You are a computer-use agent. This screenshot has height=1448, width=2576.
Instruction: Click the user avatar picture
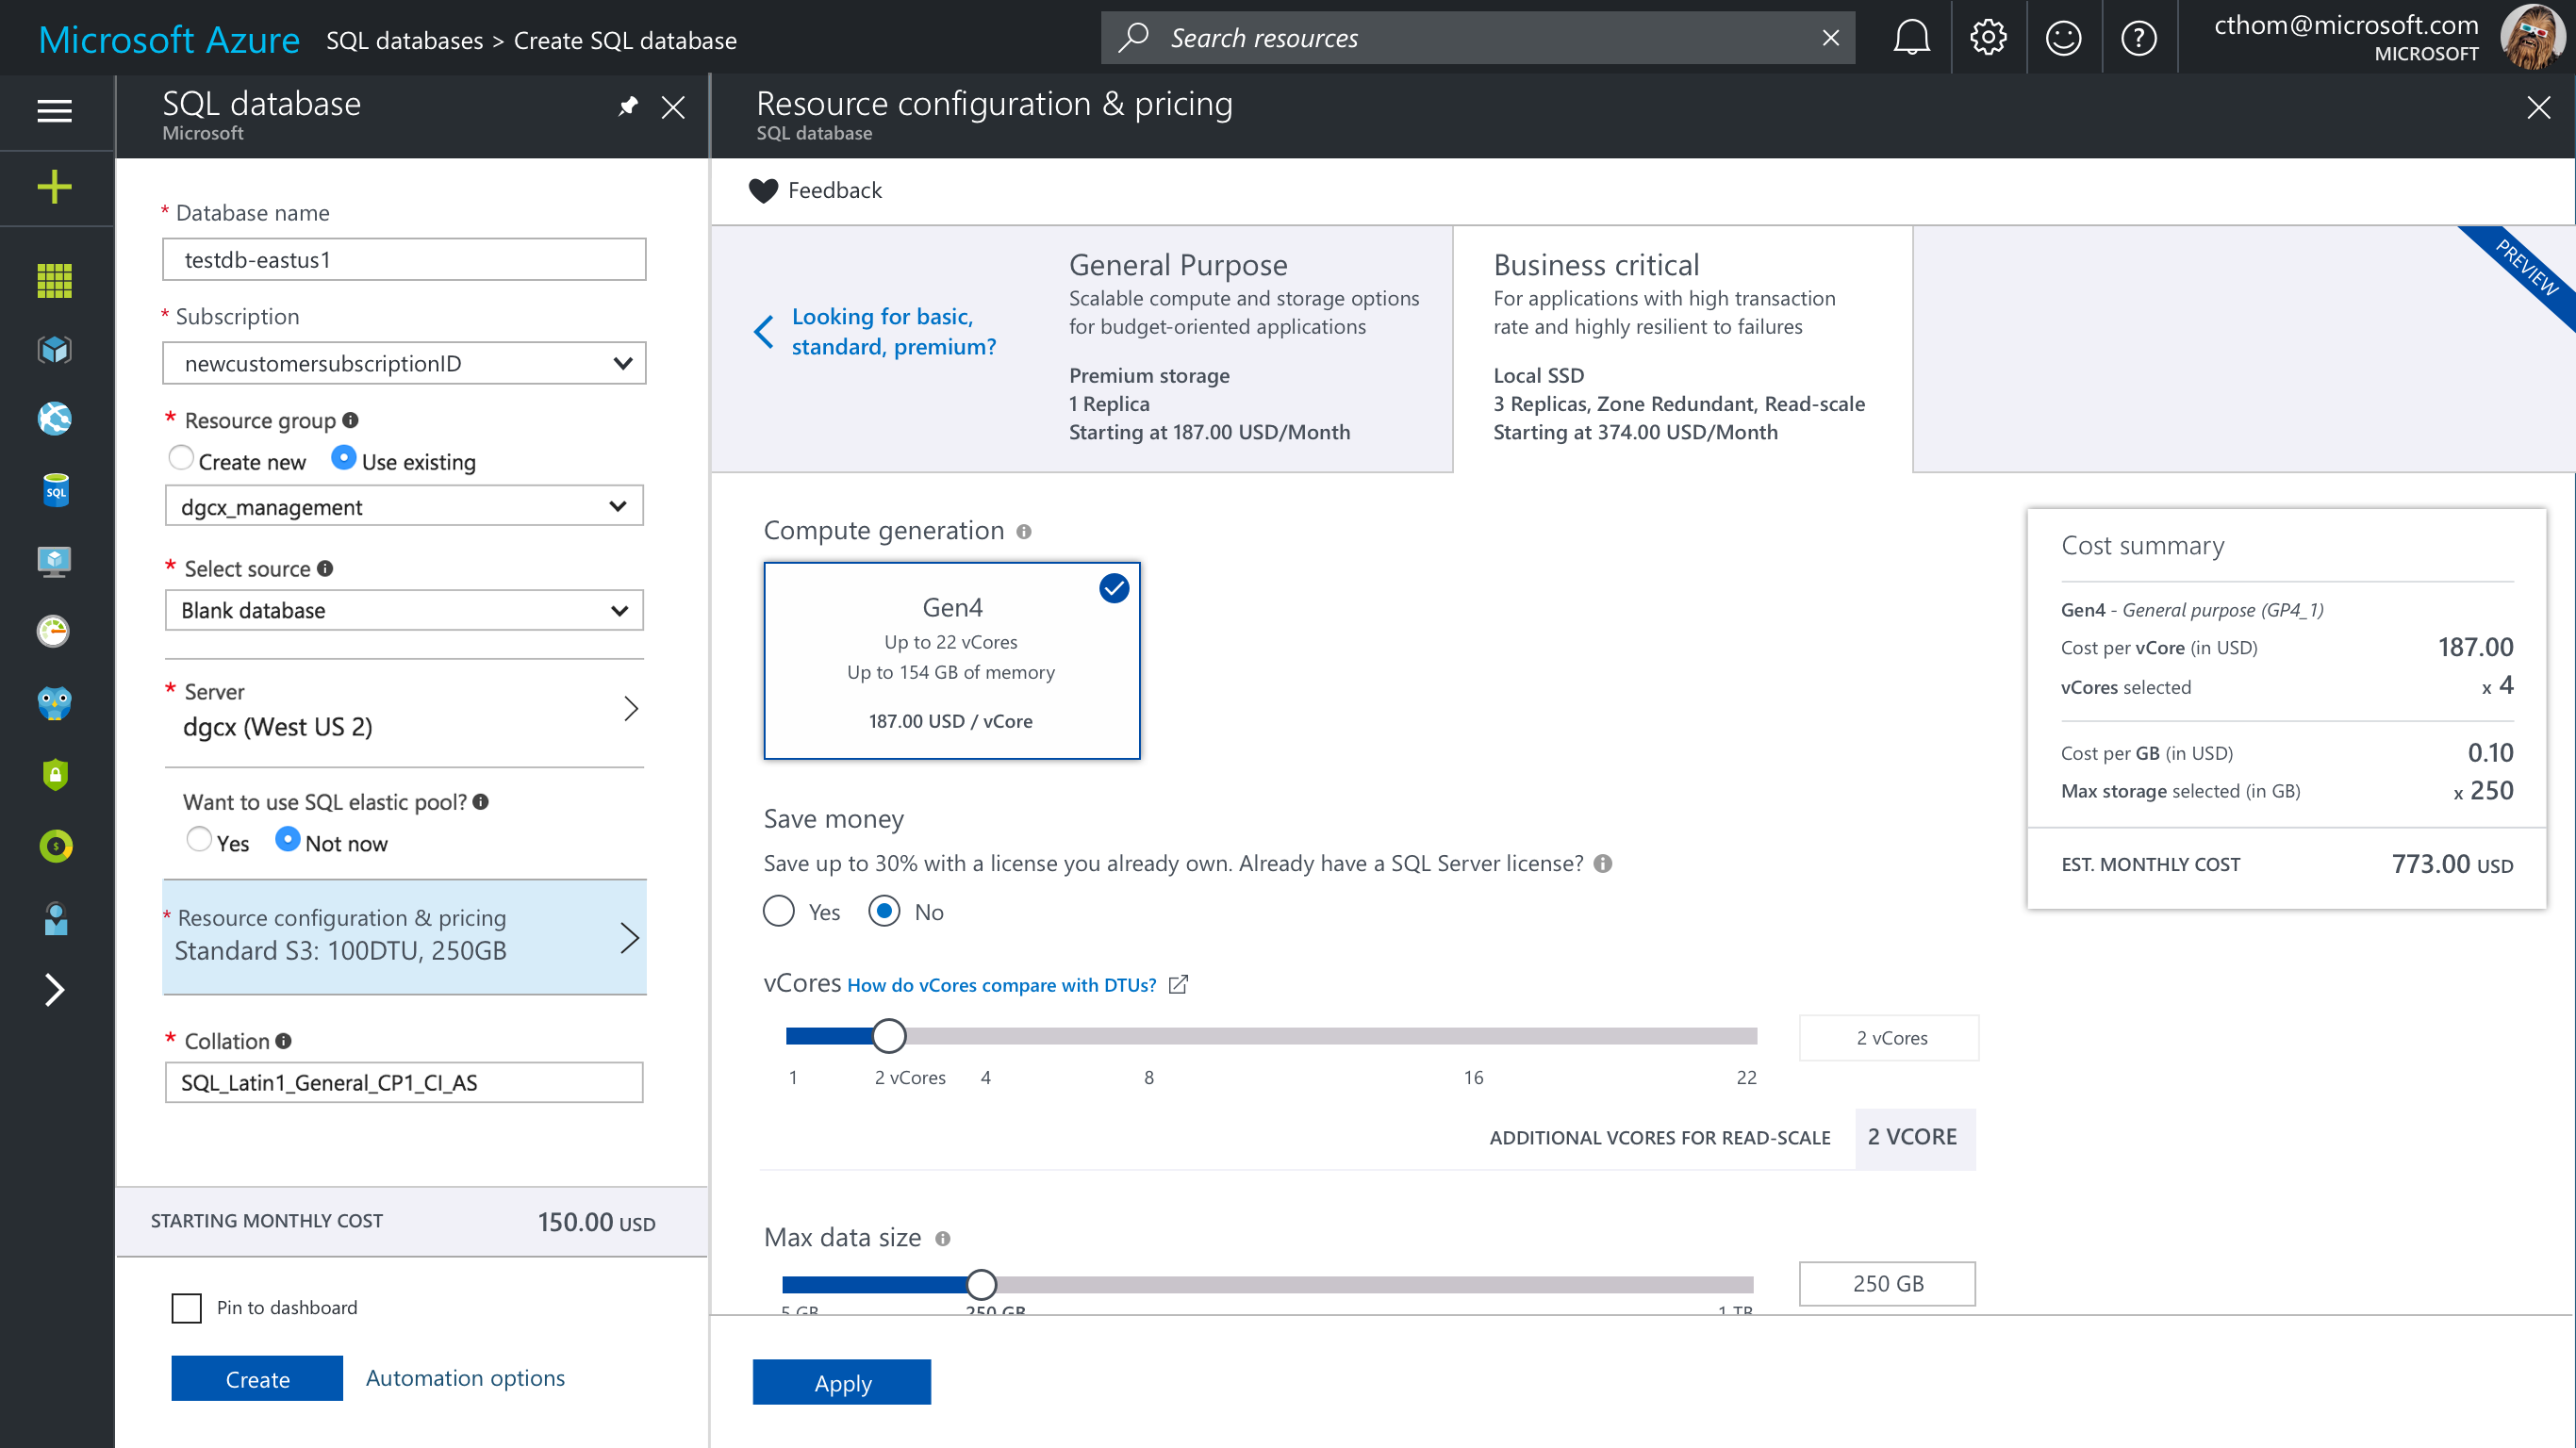click(x=2531, y=38)
